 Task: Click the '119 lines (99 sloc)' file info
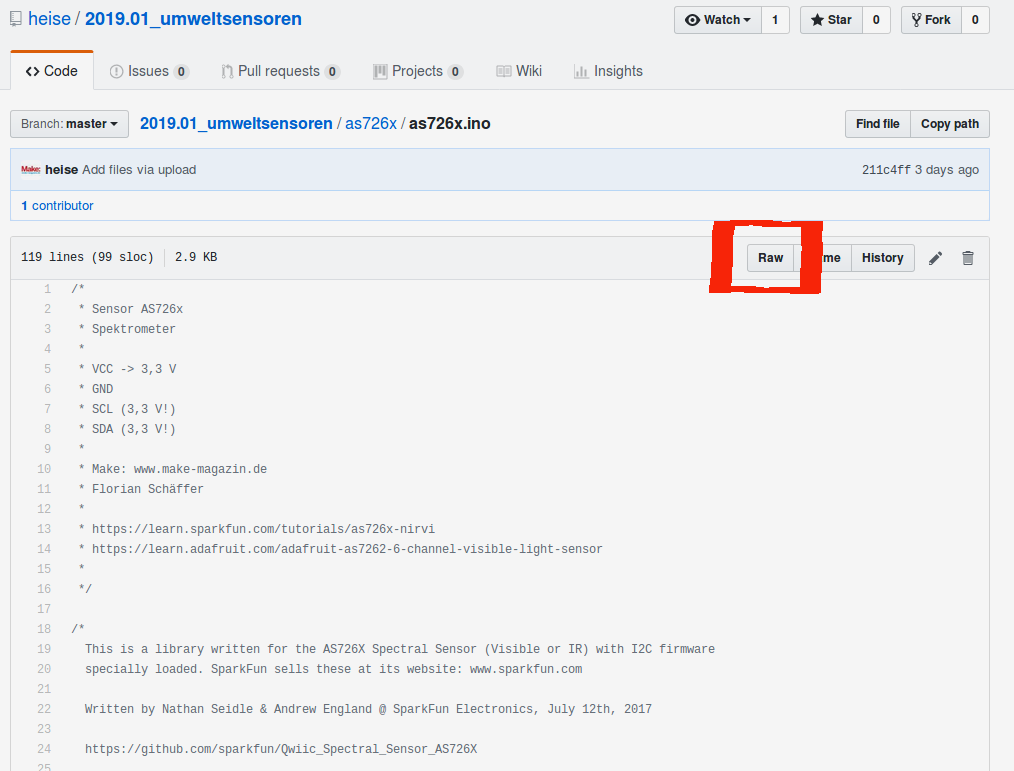pyautogui.click(x=87, y=257)
